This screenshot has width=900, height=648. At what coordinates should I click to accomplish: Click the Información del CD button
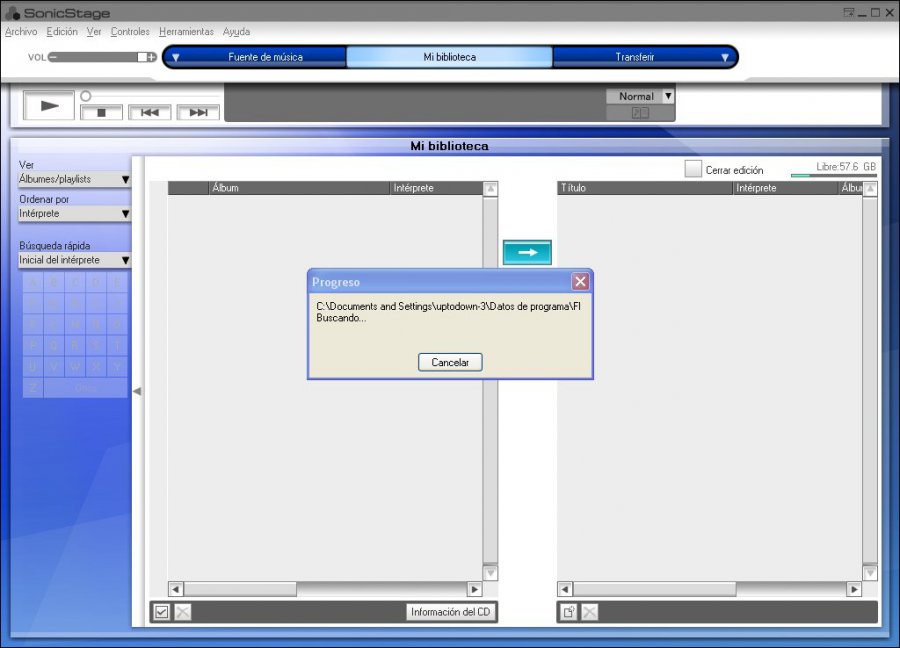[451, 612]
